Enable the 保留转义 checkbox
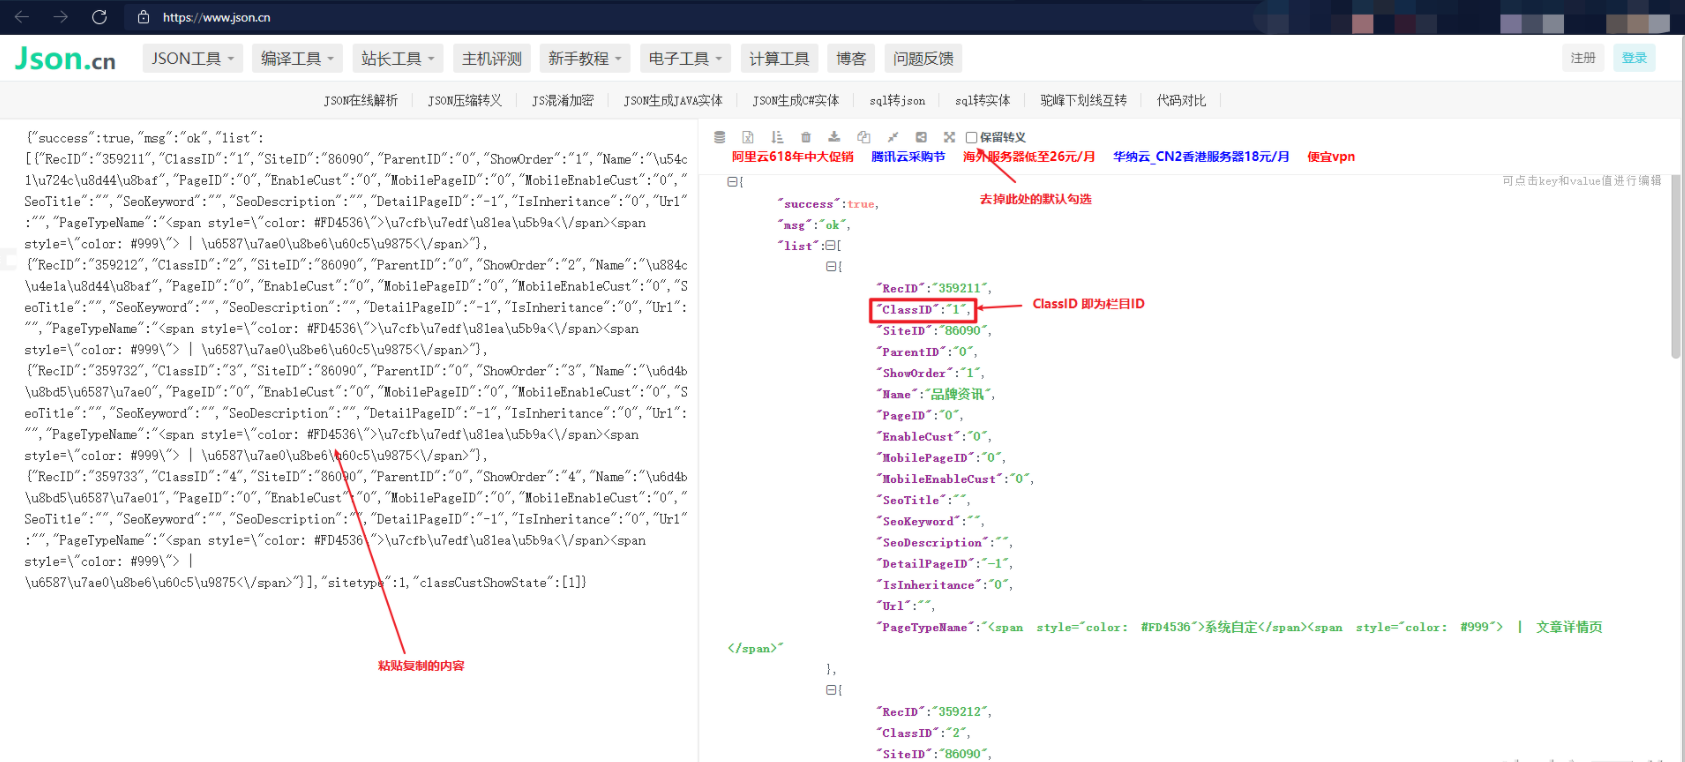 pyautogui.click(x=971, y=138)
